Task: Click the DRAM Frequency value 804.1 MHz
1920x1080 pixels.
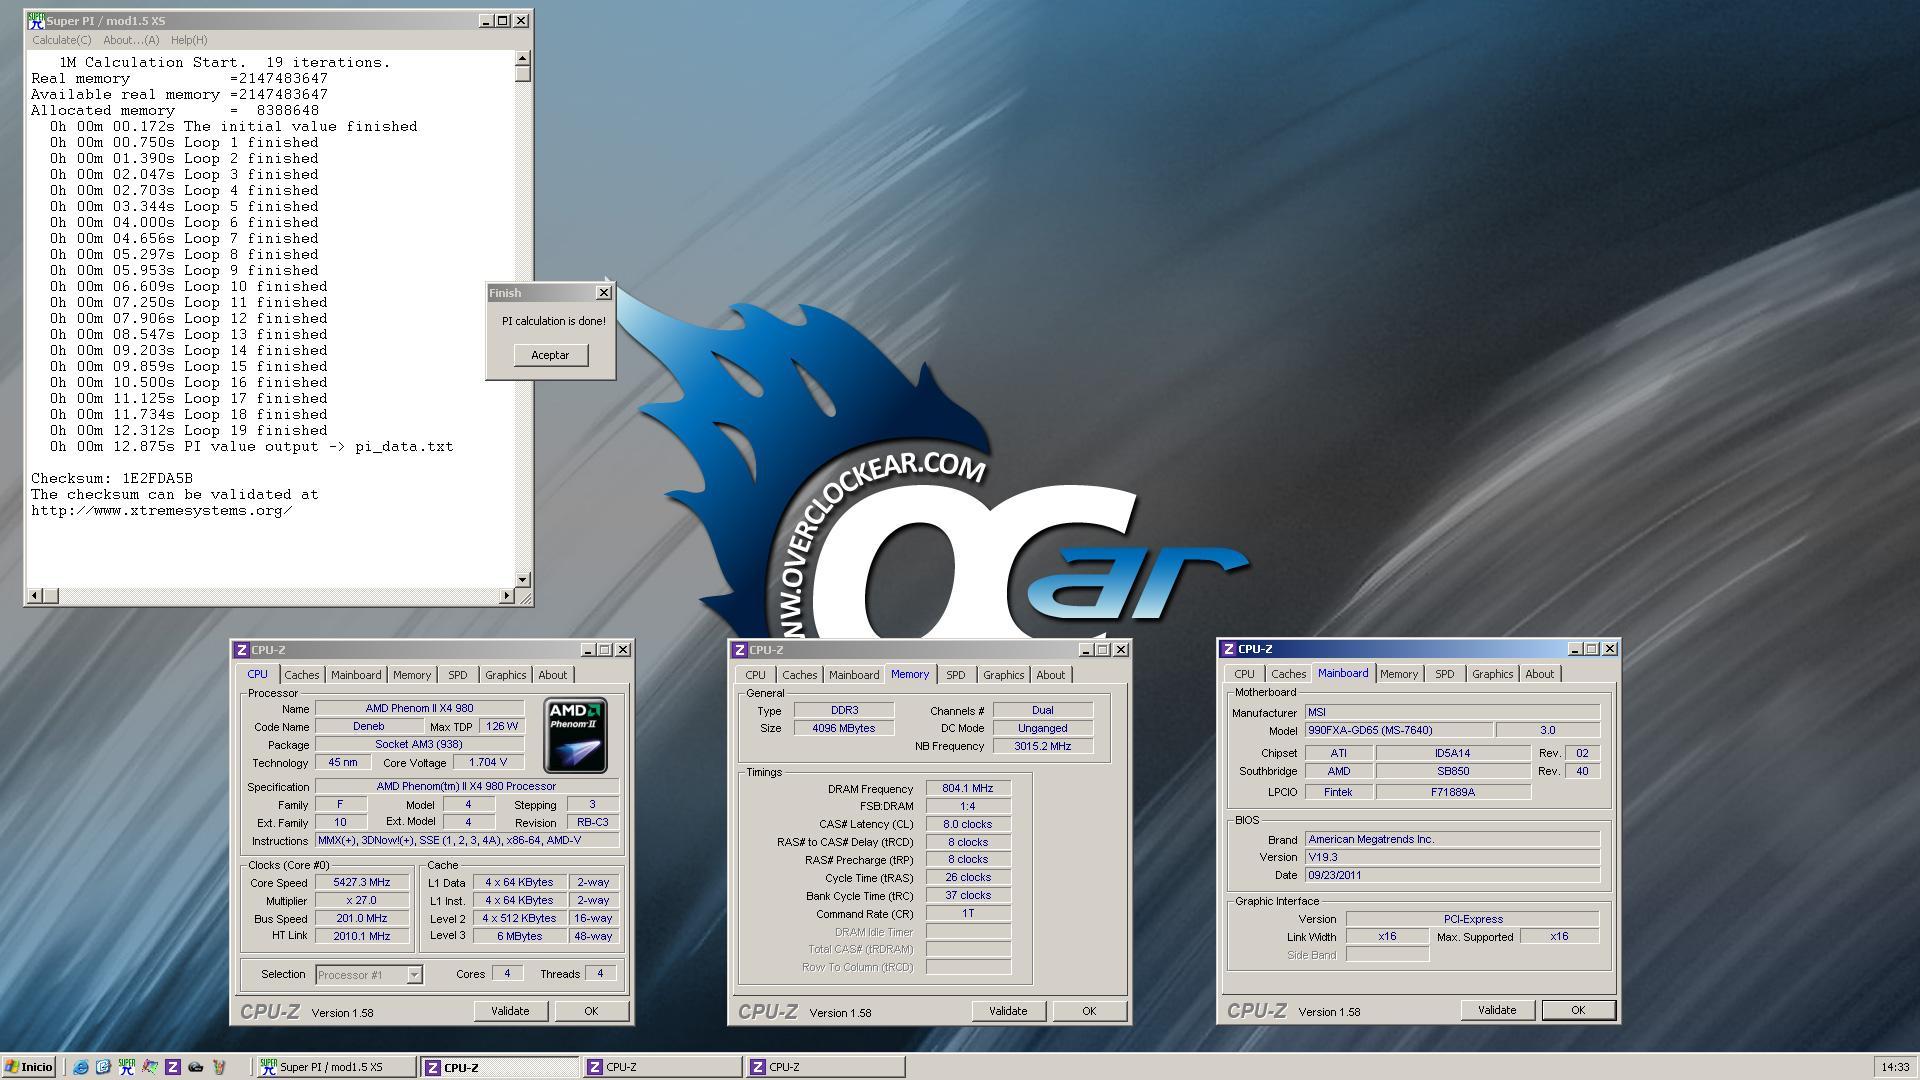Action: pos(967,789)
